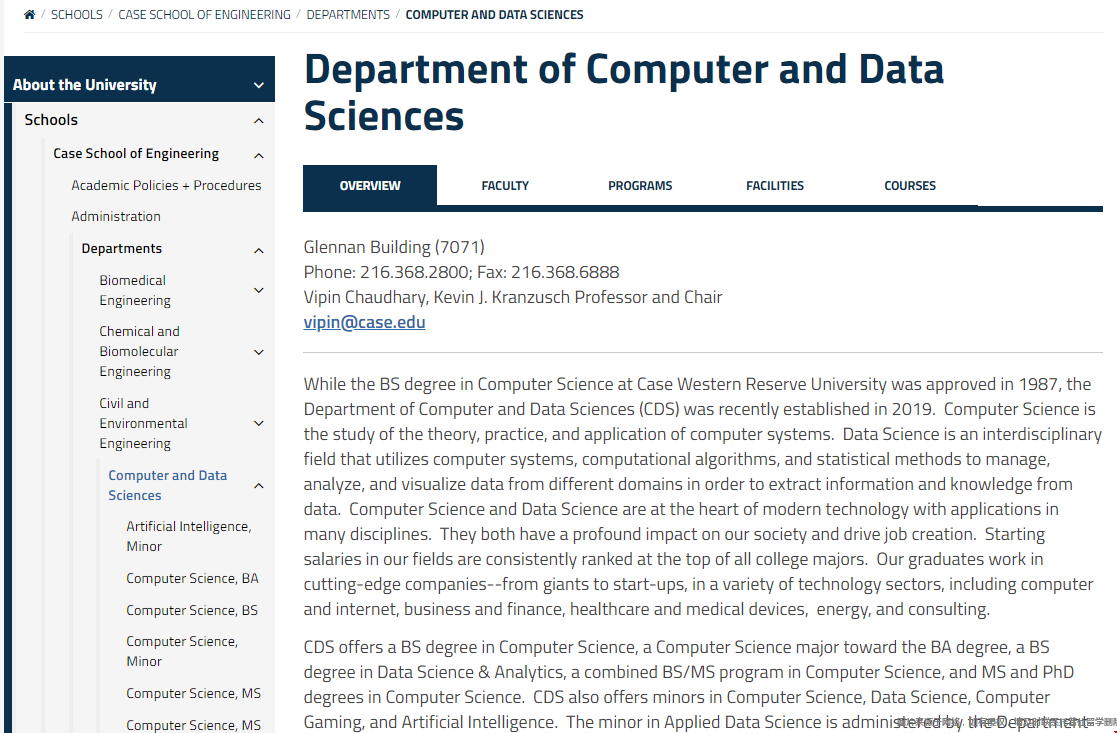The width and height of the screenshot is (1117, 733).
Task: Open Case School of Engineering breadcrumb
Action: (204, 15)
